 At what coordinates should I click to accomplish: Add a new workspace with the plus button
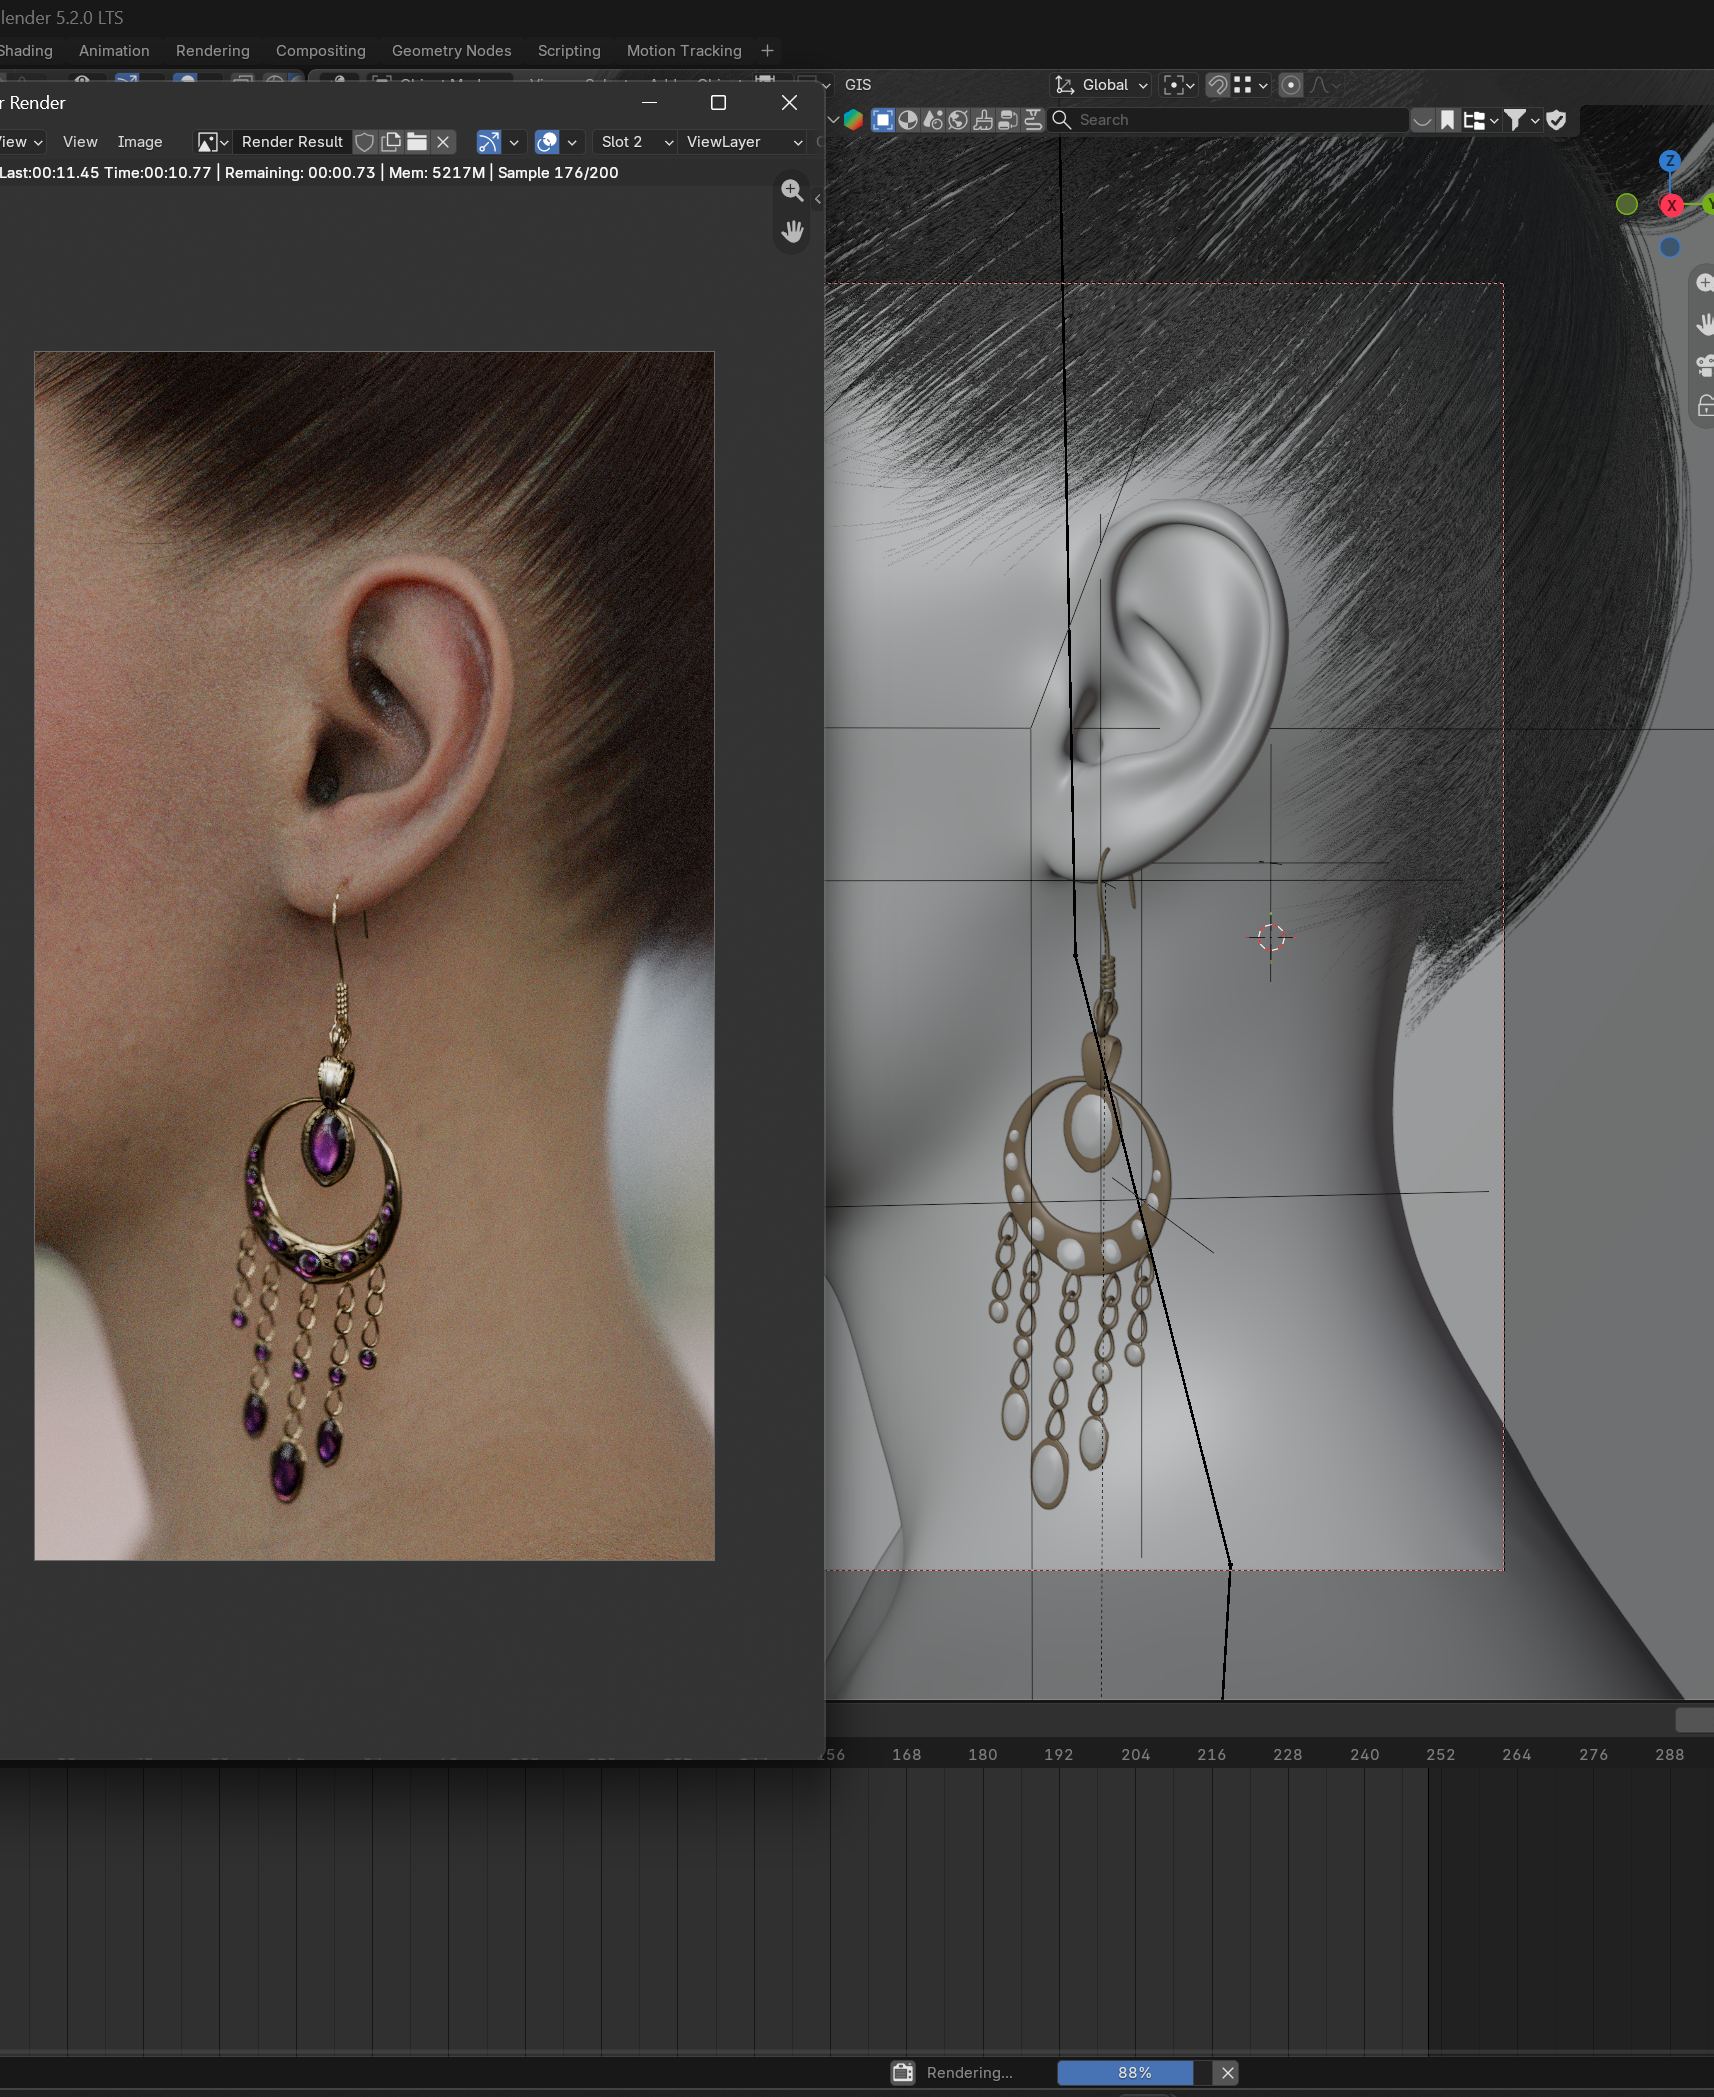point(767,51)
